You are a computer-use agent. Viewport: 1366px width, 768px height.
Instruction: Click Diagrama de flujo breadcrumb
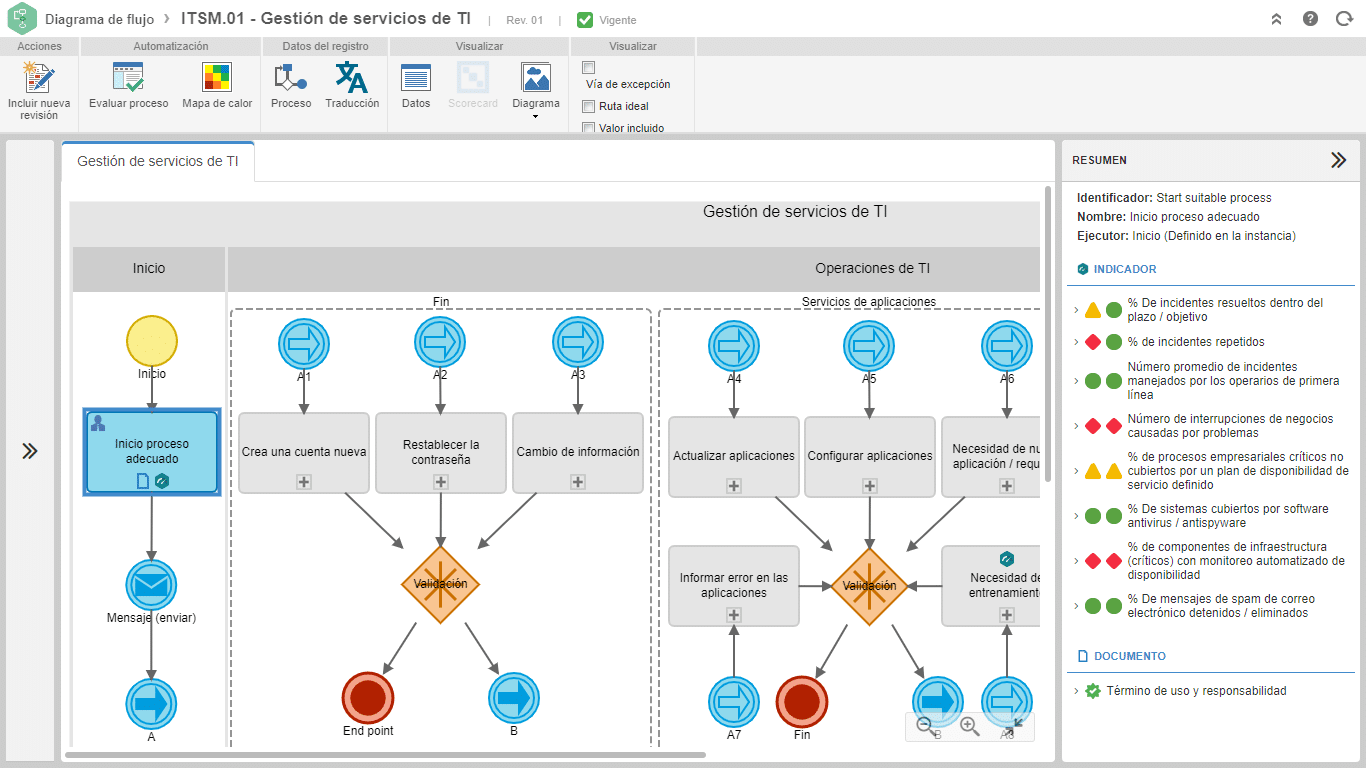pos(99,19)
